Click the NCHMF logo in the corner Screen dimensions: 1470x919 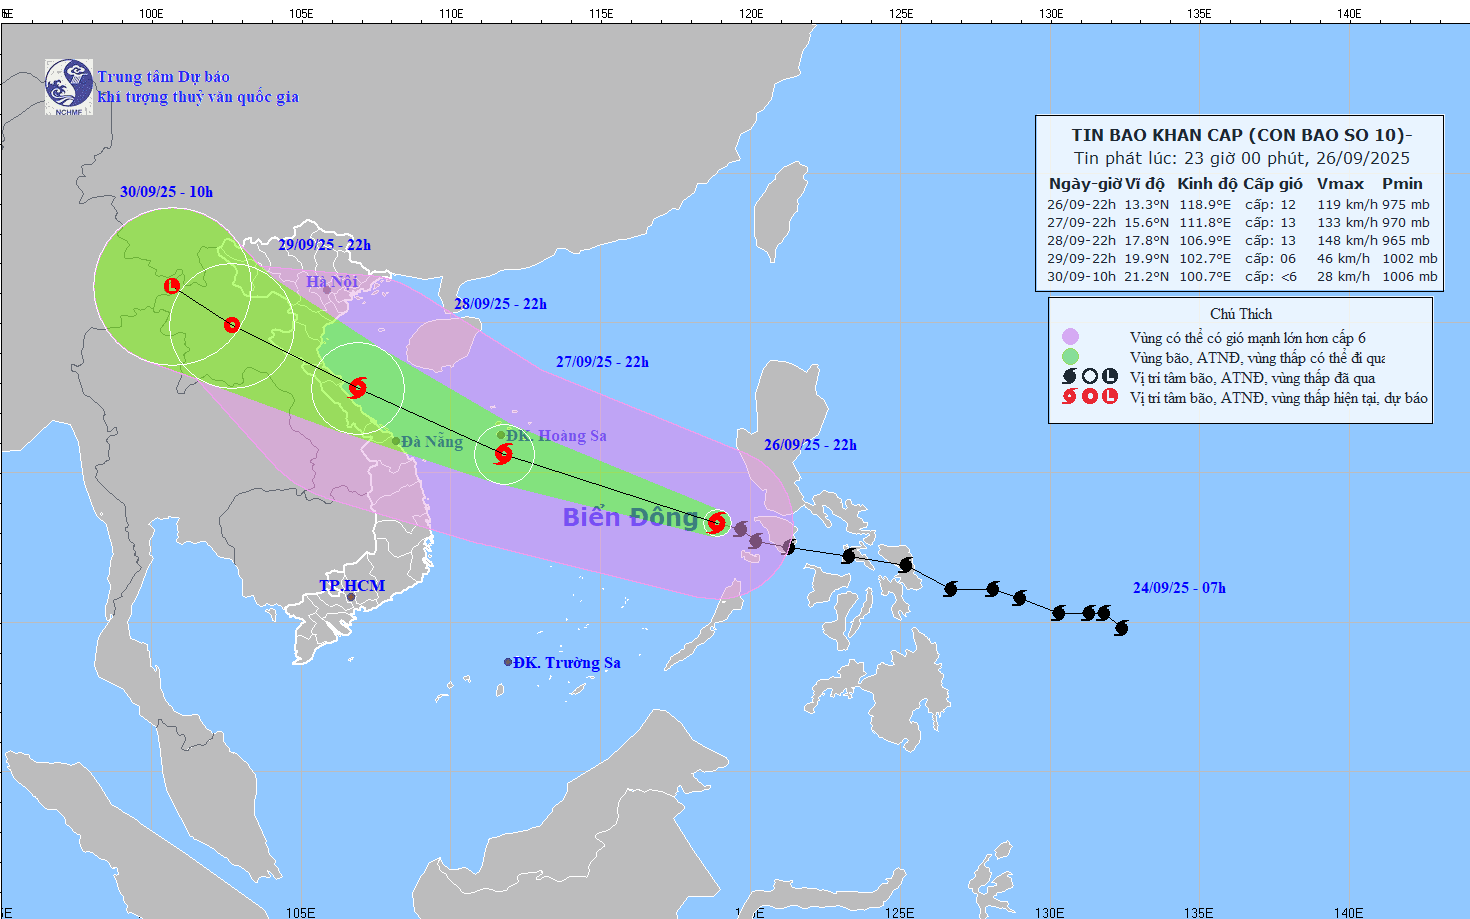tap(69, 87)
